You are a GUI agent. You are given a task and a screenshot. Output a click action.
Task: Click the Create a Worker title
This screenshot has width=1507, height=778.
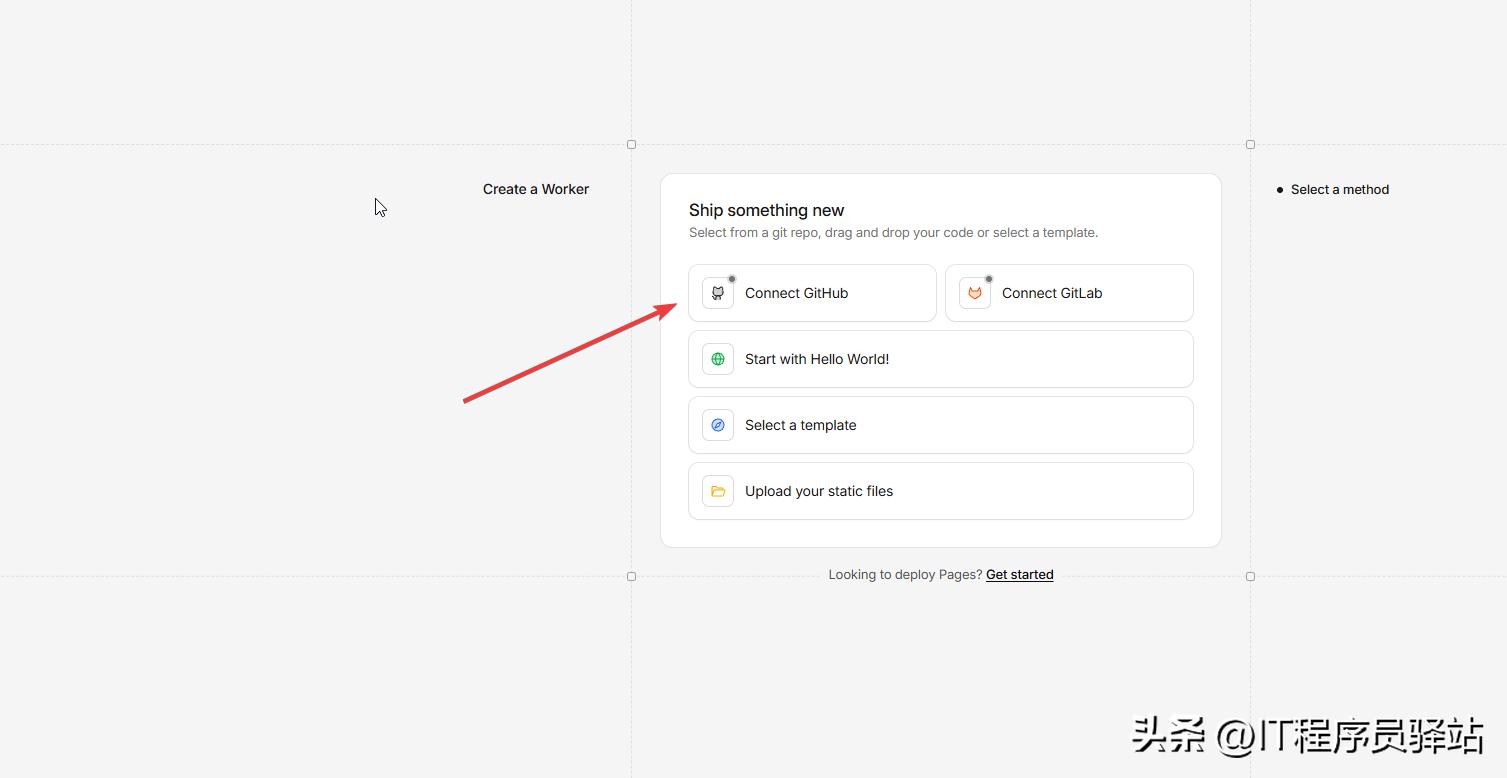536,189
